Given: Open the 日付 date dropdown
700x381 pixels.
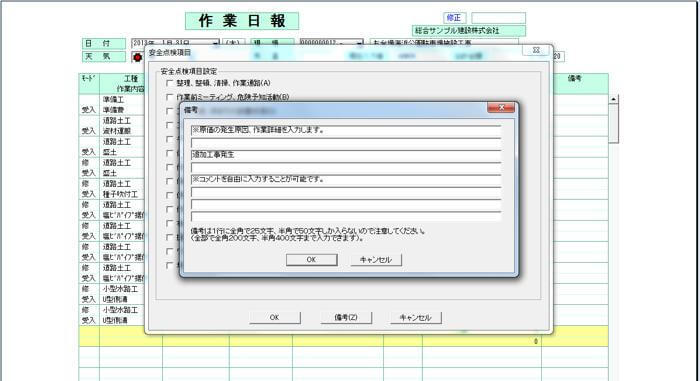Looking at the screenshot, I should tap(216, 43).
